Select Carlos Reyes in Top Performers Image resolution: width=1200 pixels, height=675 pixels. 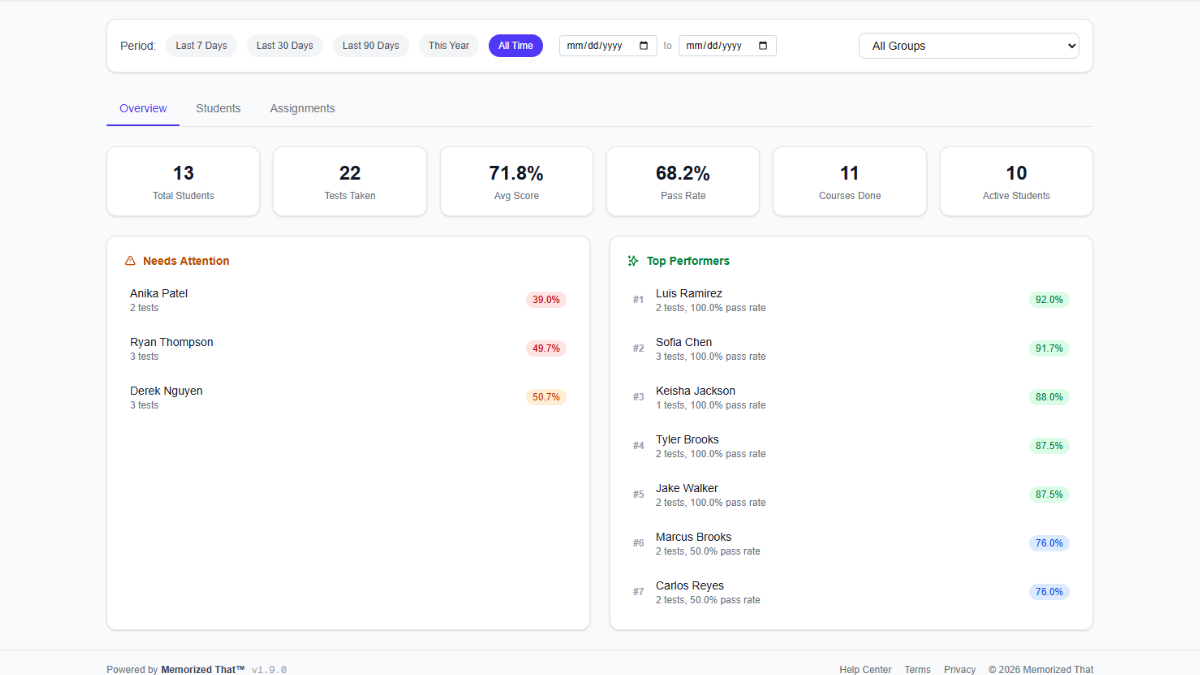coord(851,592)
